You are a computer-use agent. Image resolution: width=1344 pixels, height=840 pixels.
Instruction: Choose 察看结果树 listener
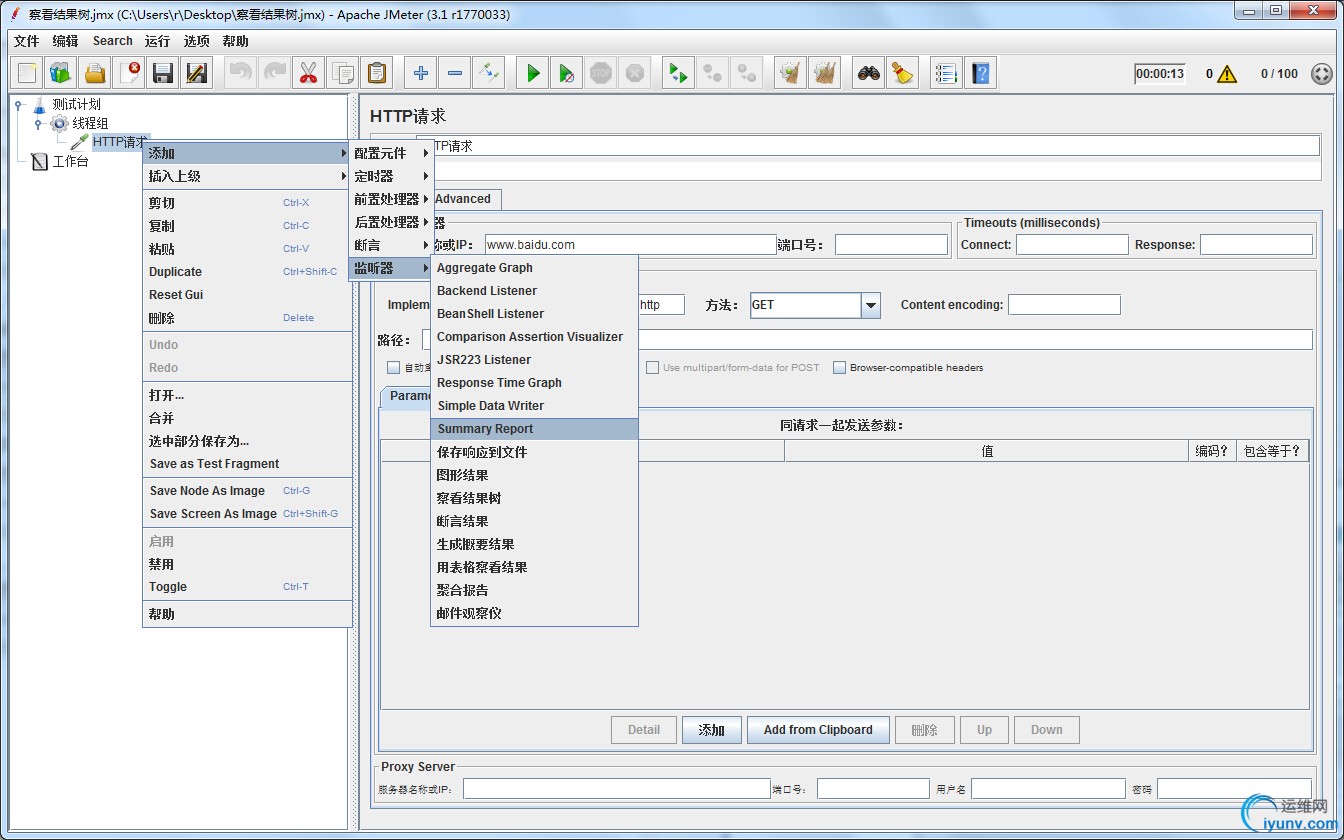[534, 498]
